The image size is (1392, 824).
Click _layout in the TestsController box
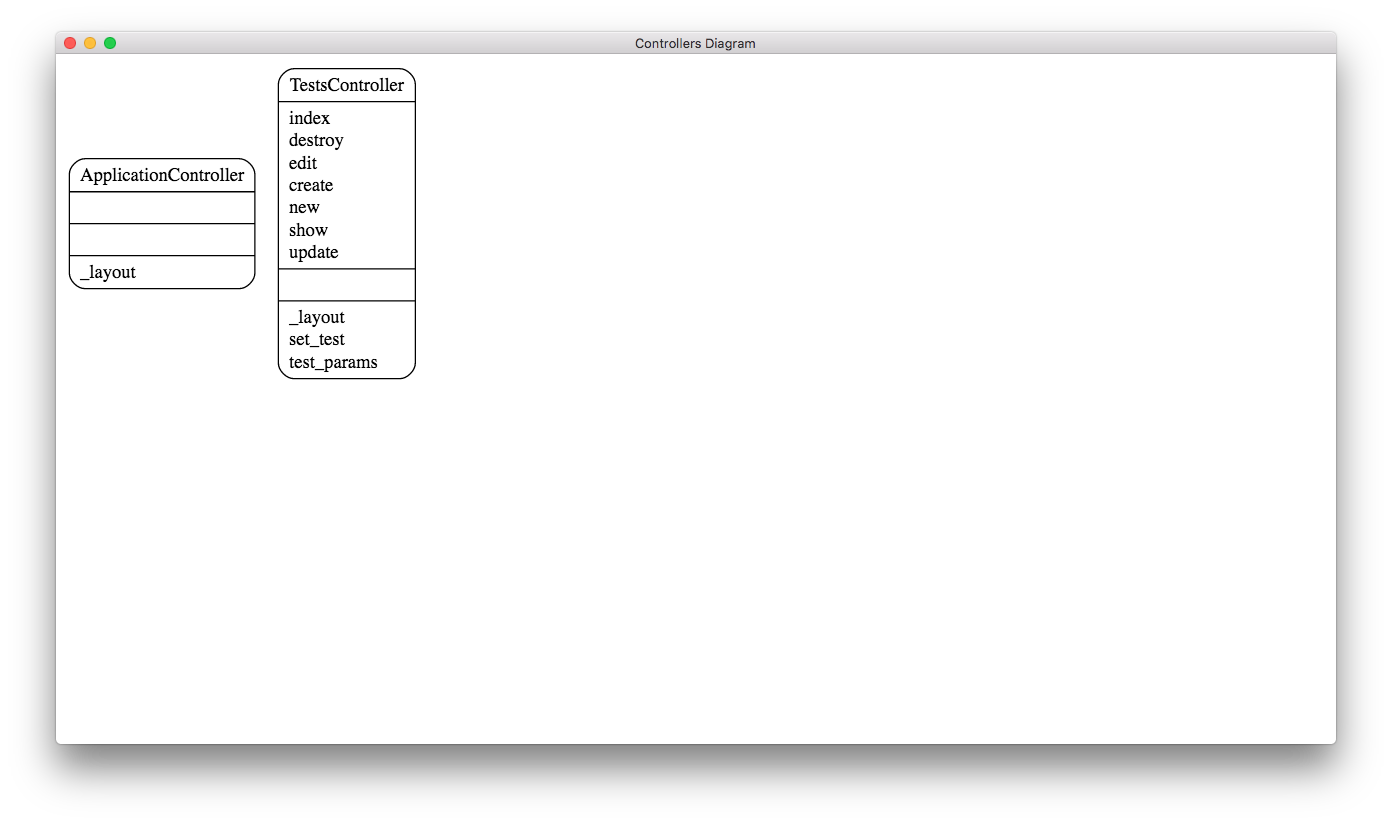coord(317,317)
